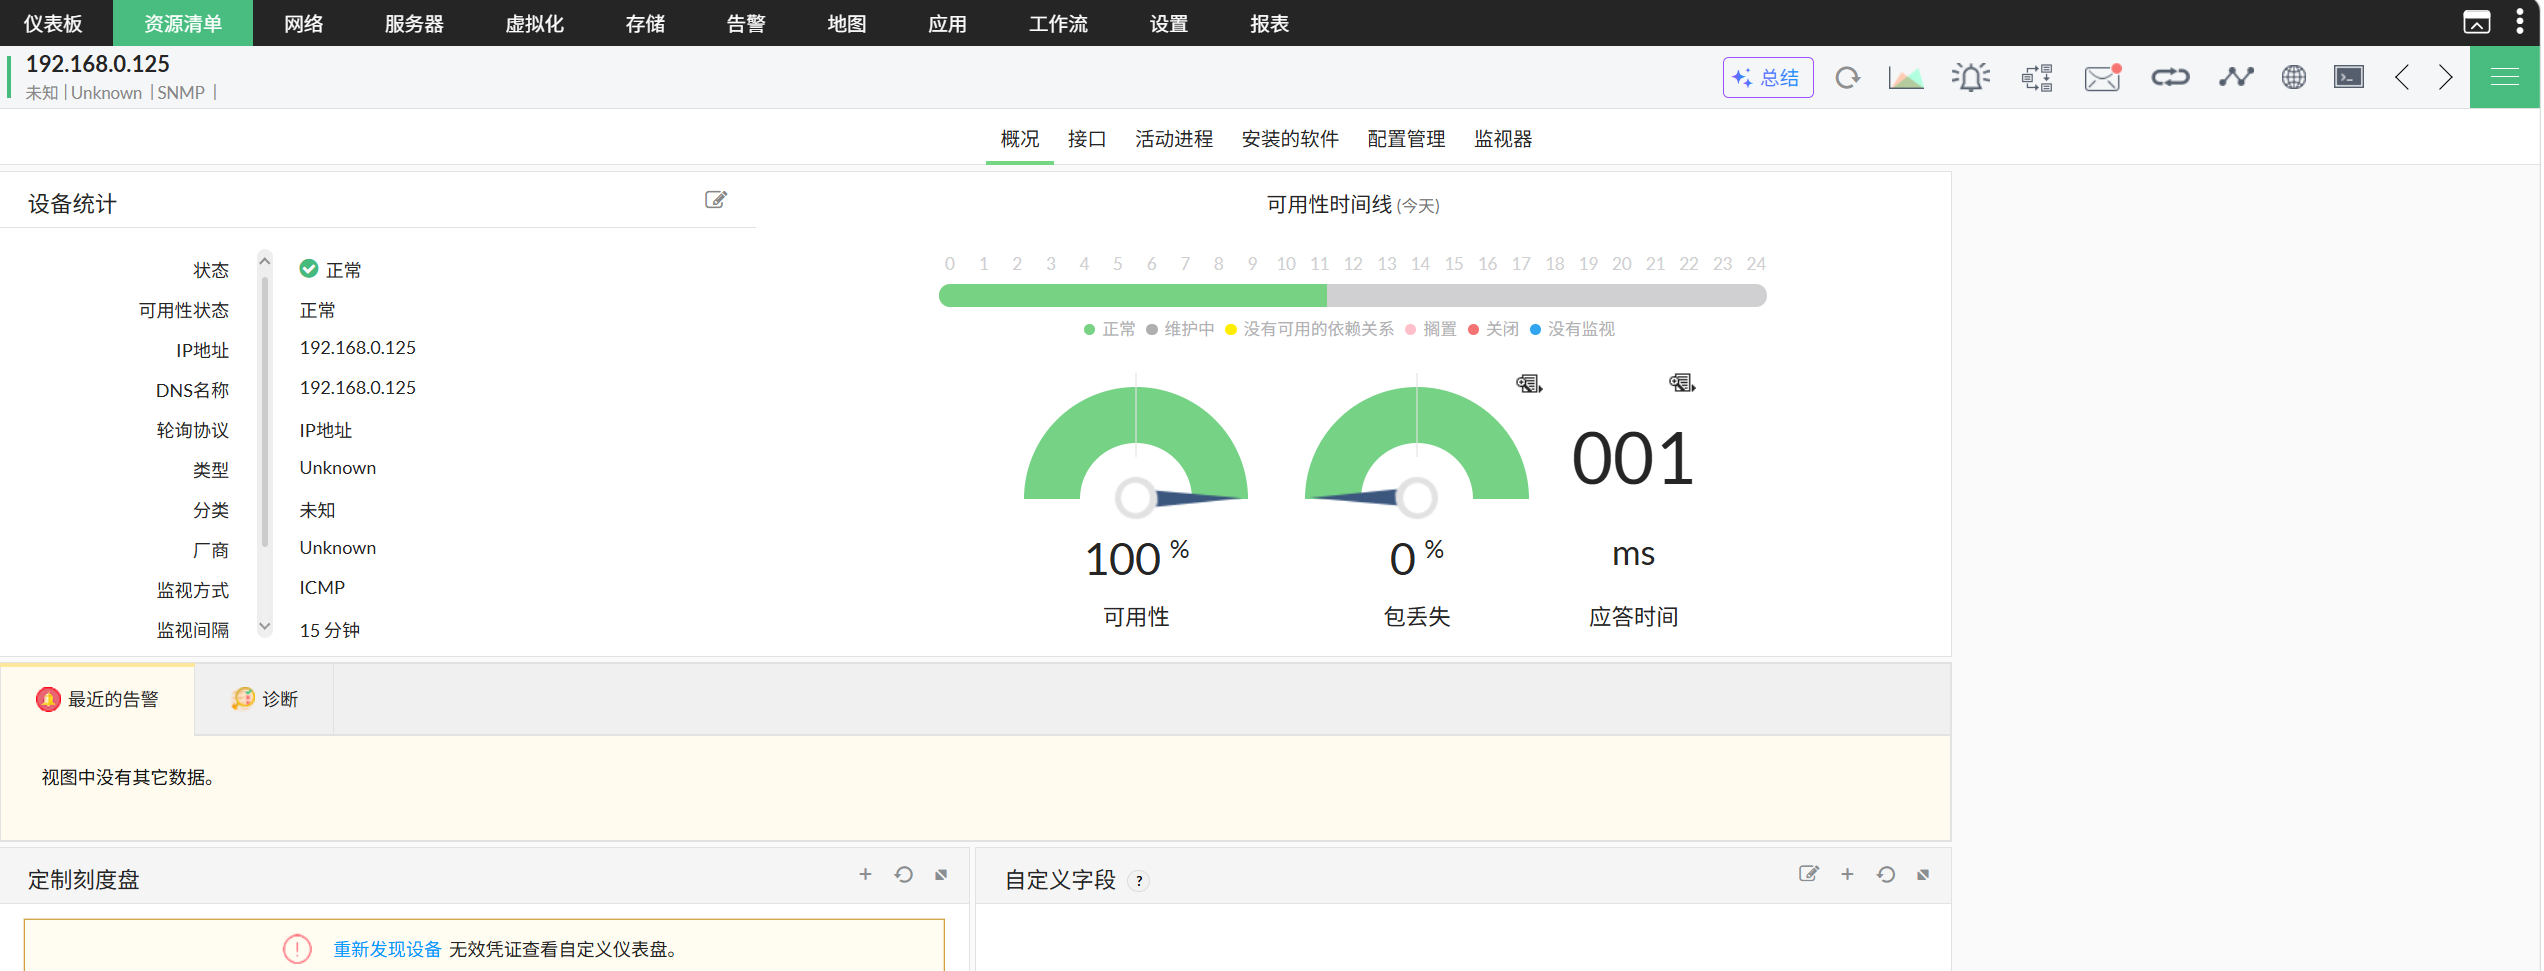Click the help icon beside 自定义字段
Image resolution: width=2544 pixels, height=971 pixels.
tap(1139, 881)
